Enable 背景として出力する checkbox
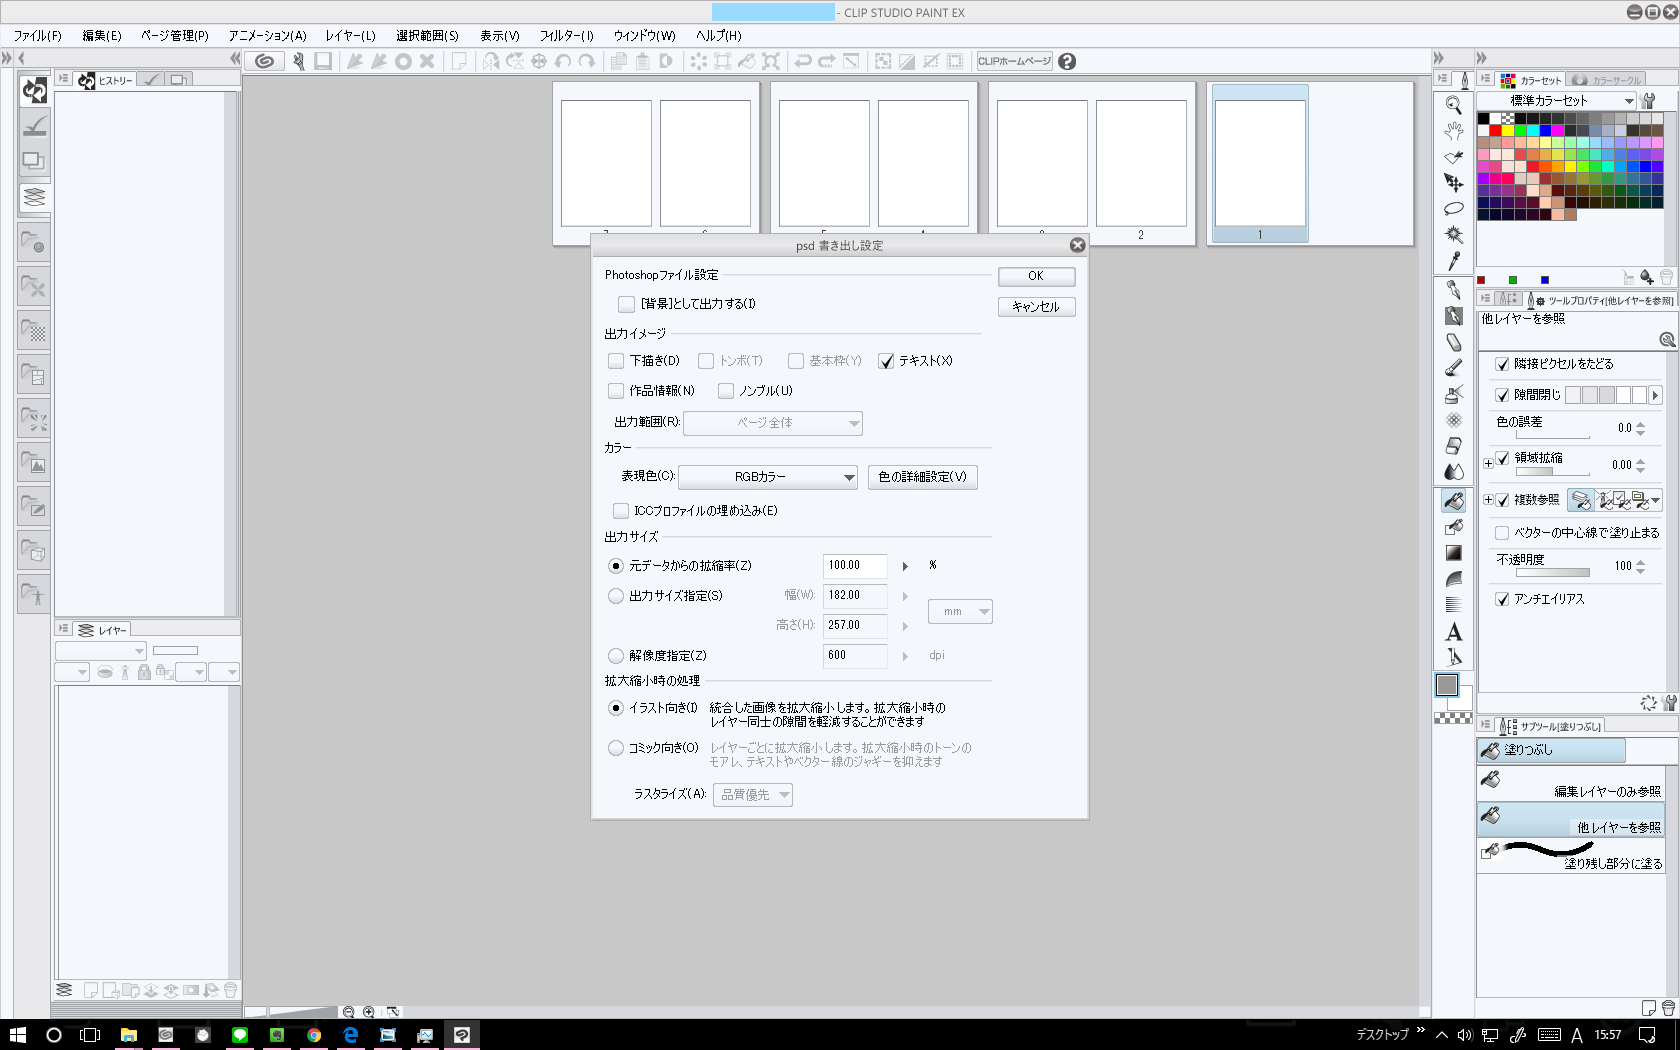 point(626,304)
